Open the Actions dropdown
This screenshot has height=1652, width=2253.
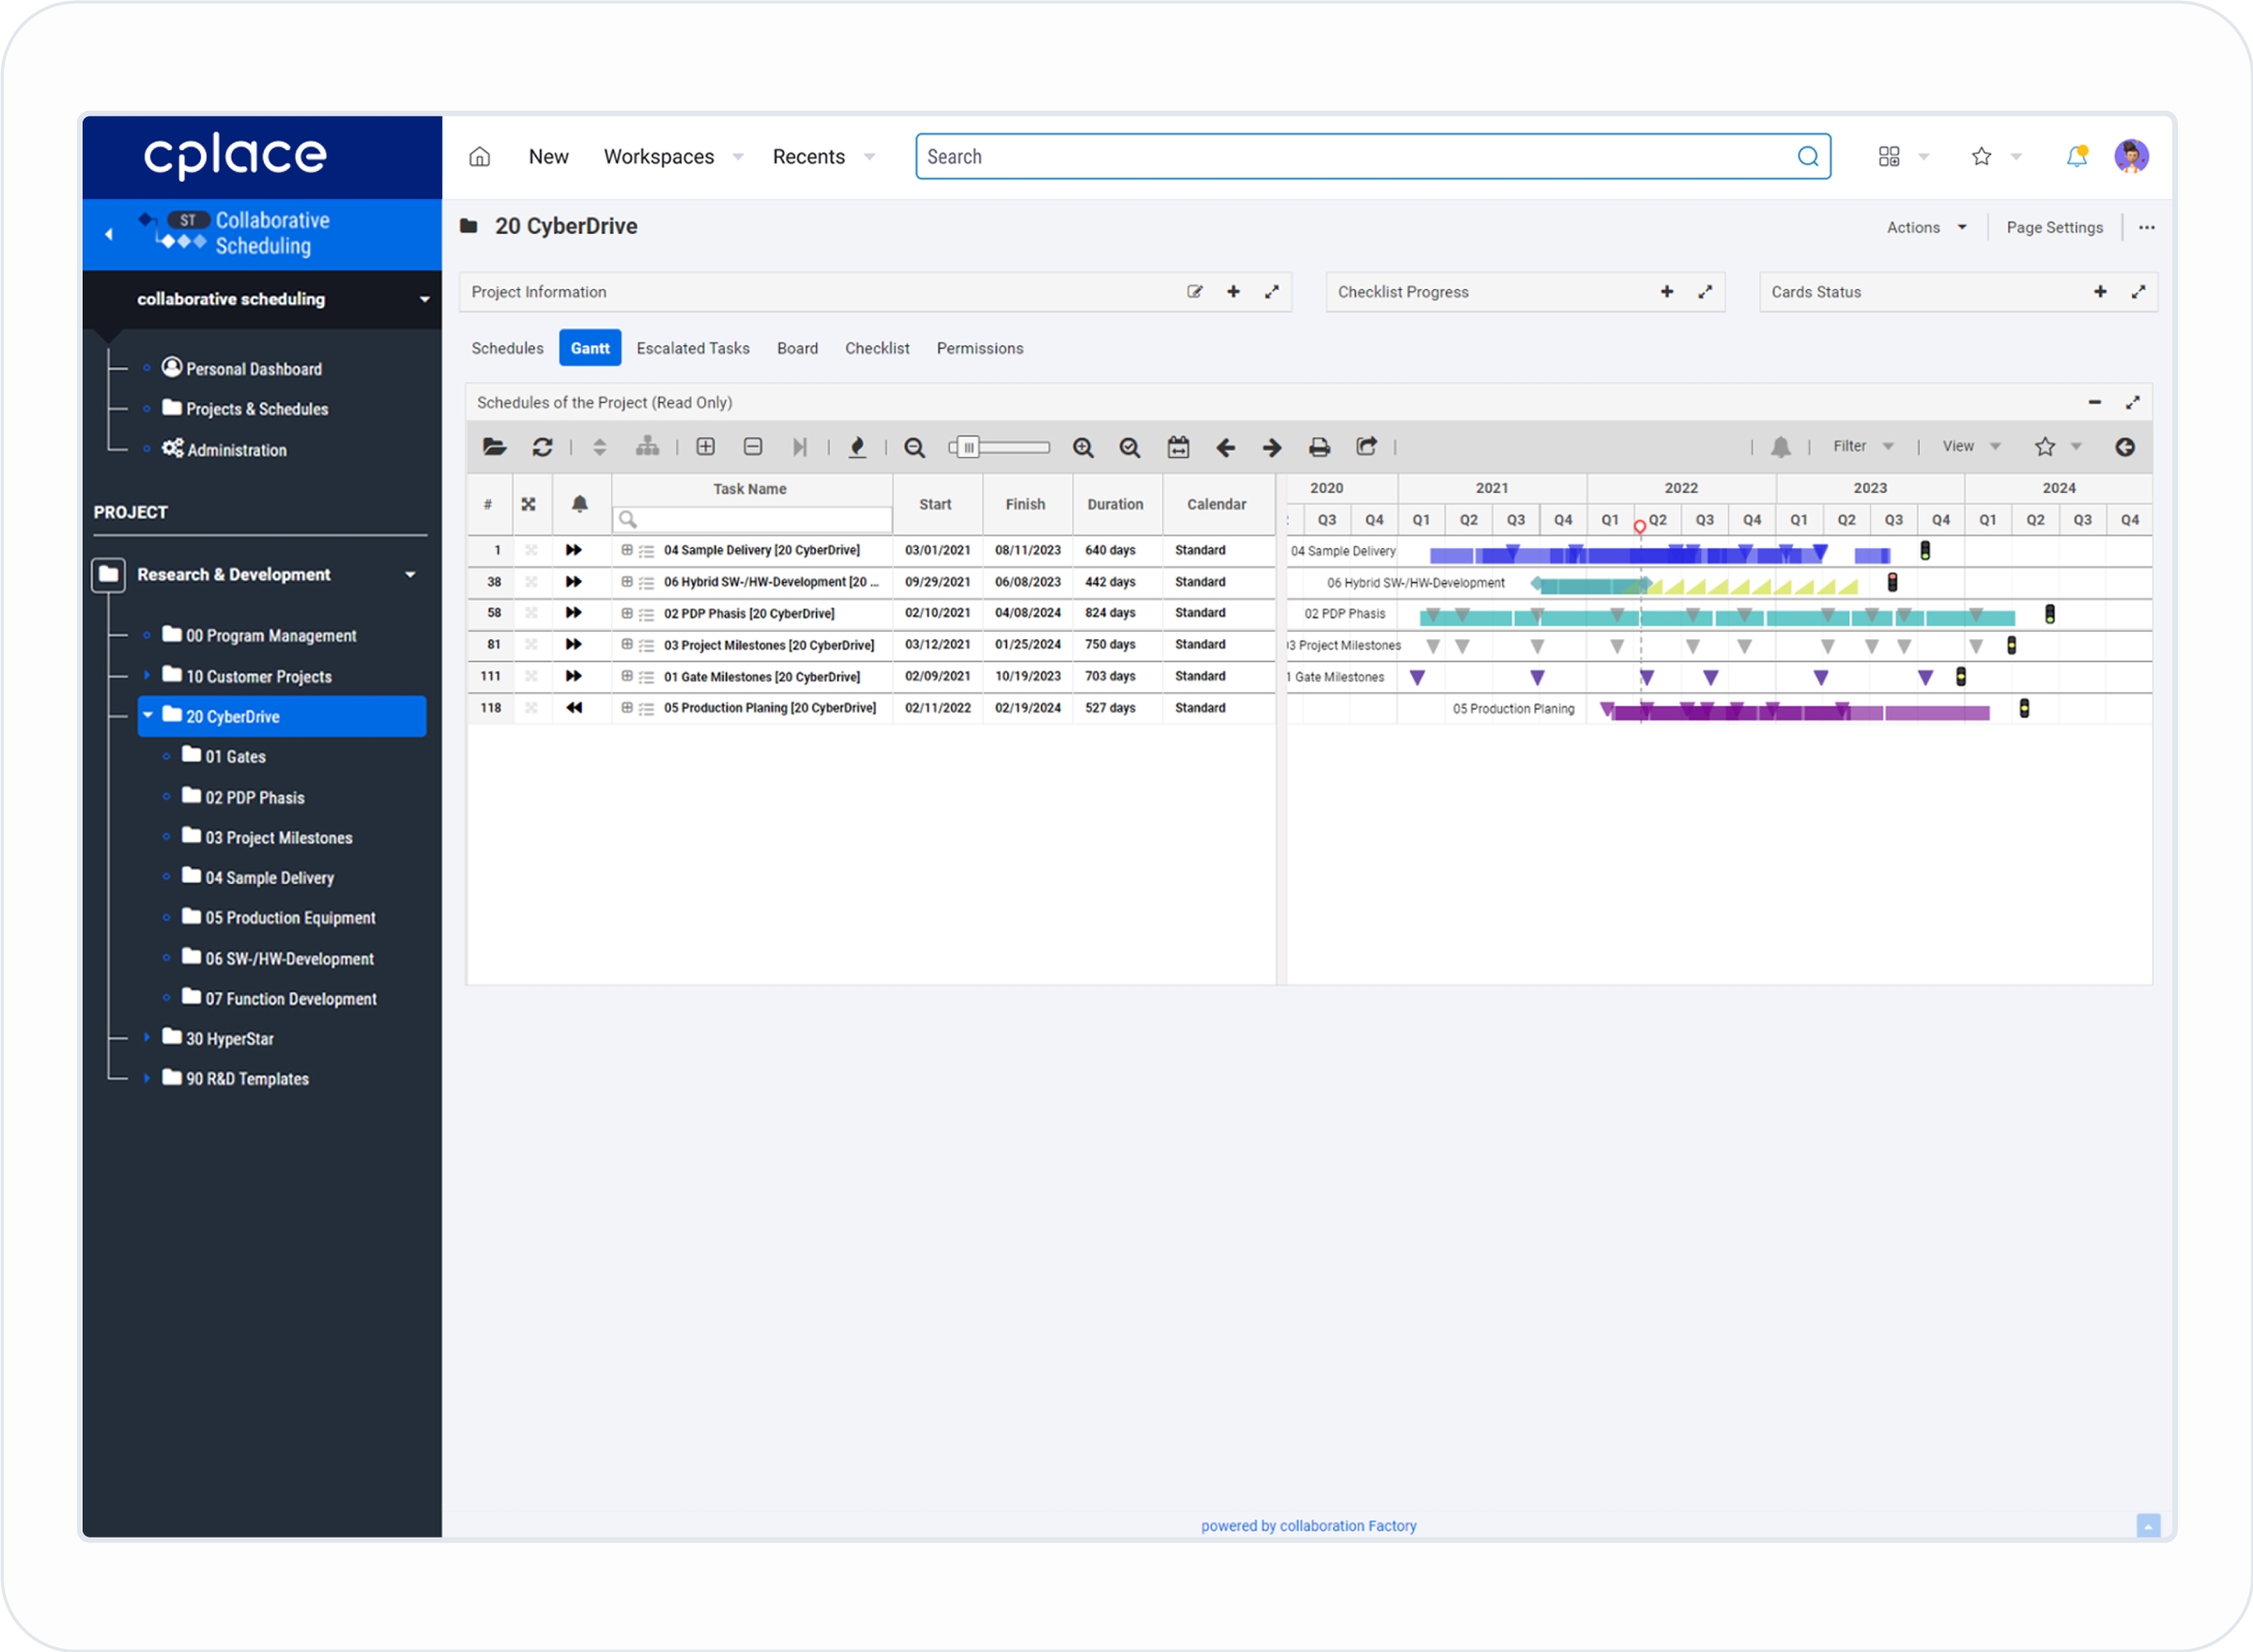[1925, 228]
